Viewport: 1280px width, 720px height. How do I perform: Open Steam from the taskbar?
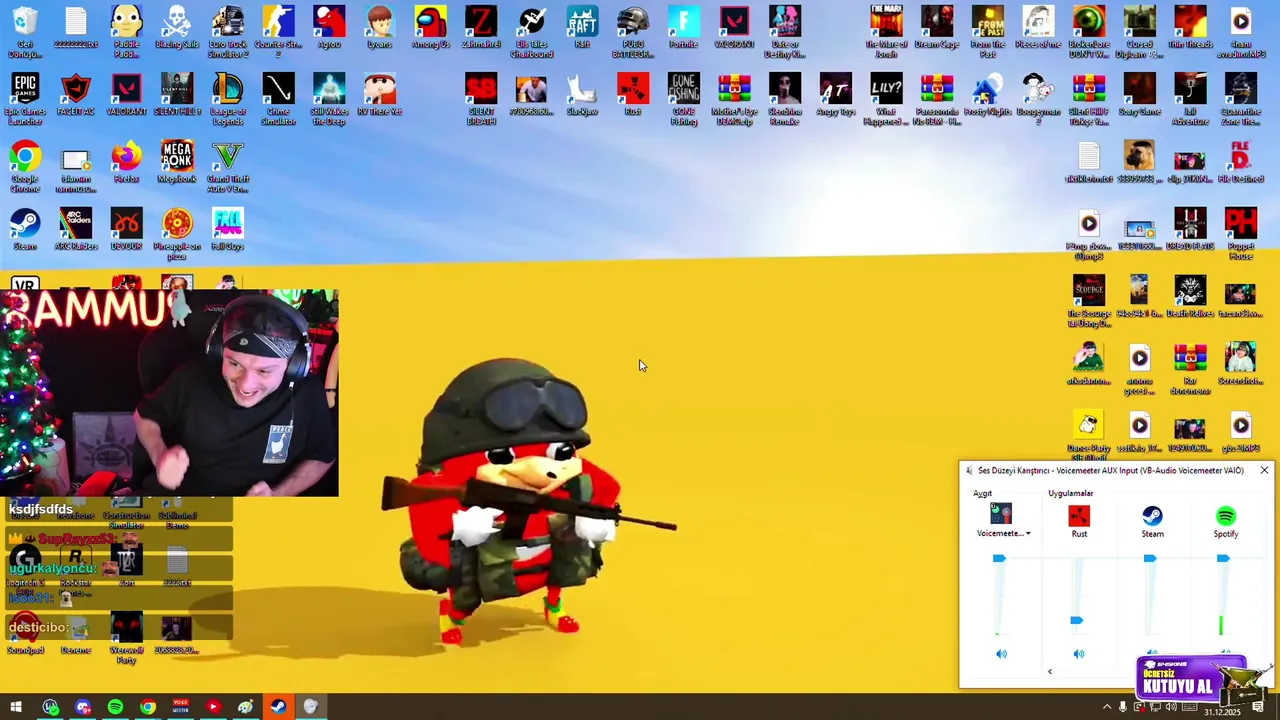tap(278, 707)
